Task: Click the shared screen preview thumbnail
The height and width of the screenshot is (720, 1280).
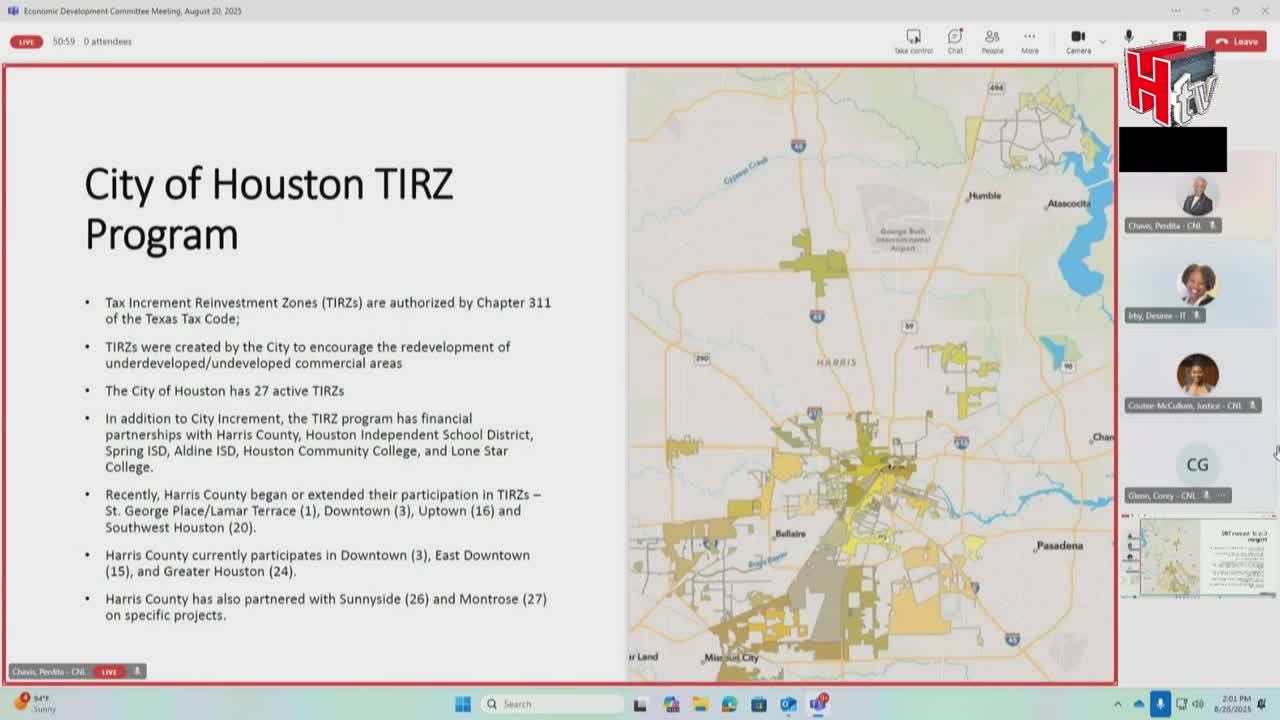Action: click(x=1198, y=556)
